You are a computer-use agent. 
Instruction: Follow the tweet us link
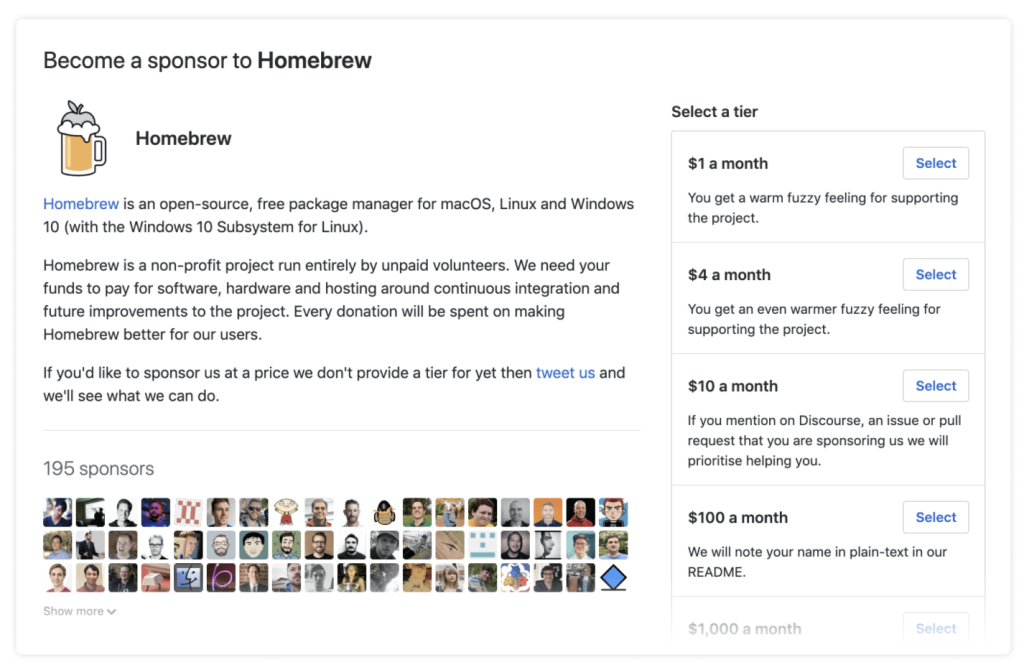566,373
